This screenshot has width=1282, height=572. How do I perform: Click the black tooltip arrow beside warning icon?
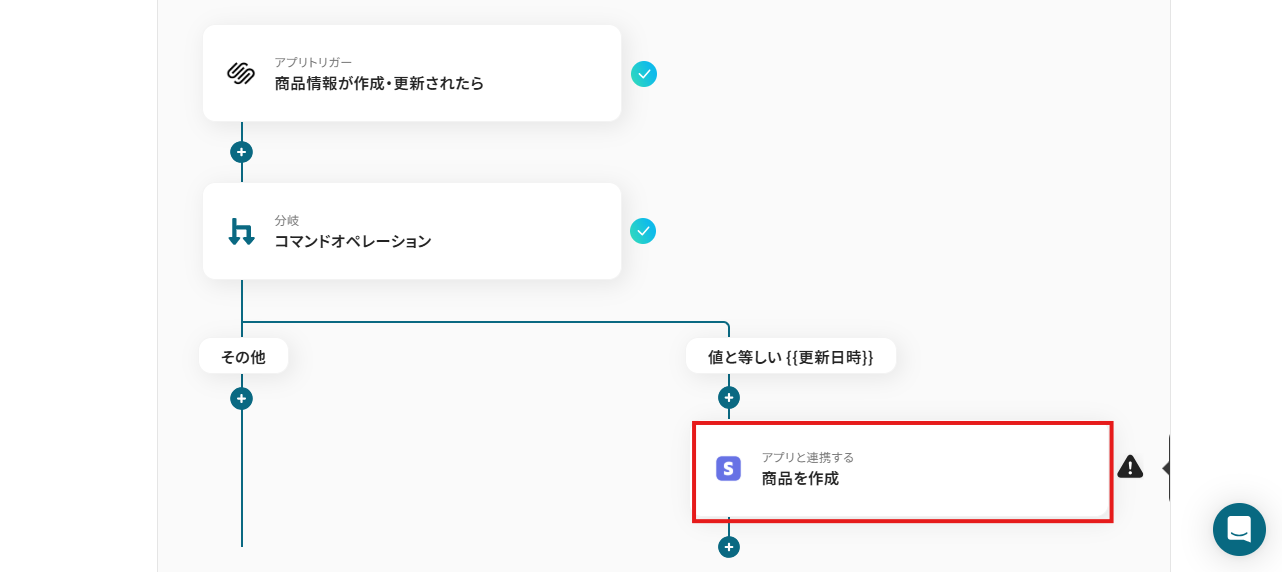pyautogui.click(x=1165, y=468)
